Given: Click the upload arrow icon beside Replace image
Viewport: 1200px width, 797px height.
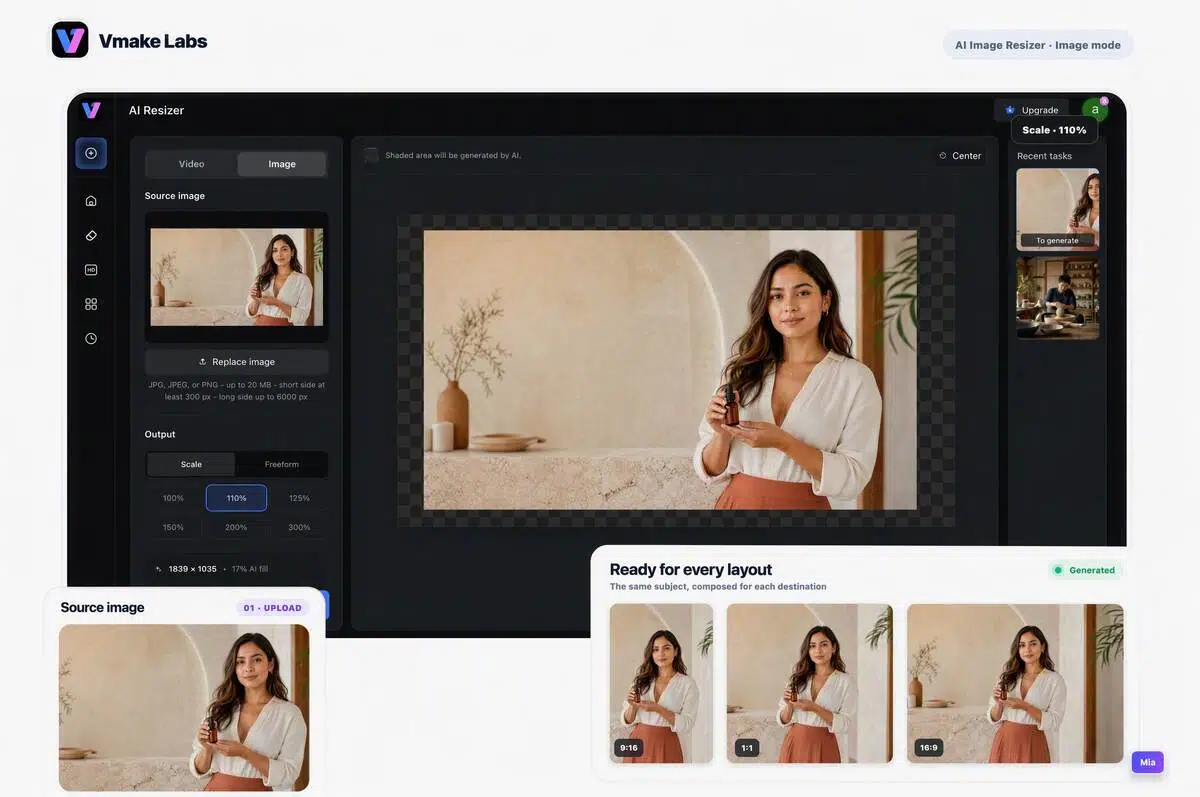Looking at the screenshot, I should tap(203, 362).
